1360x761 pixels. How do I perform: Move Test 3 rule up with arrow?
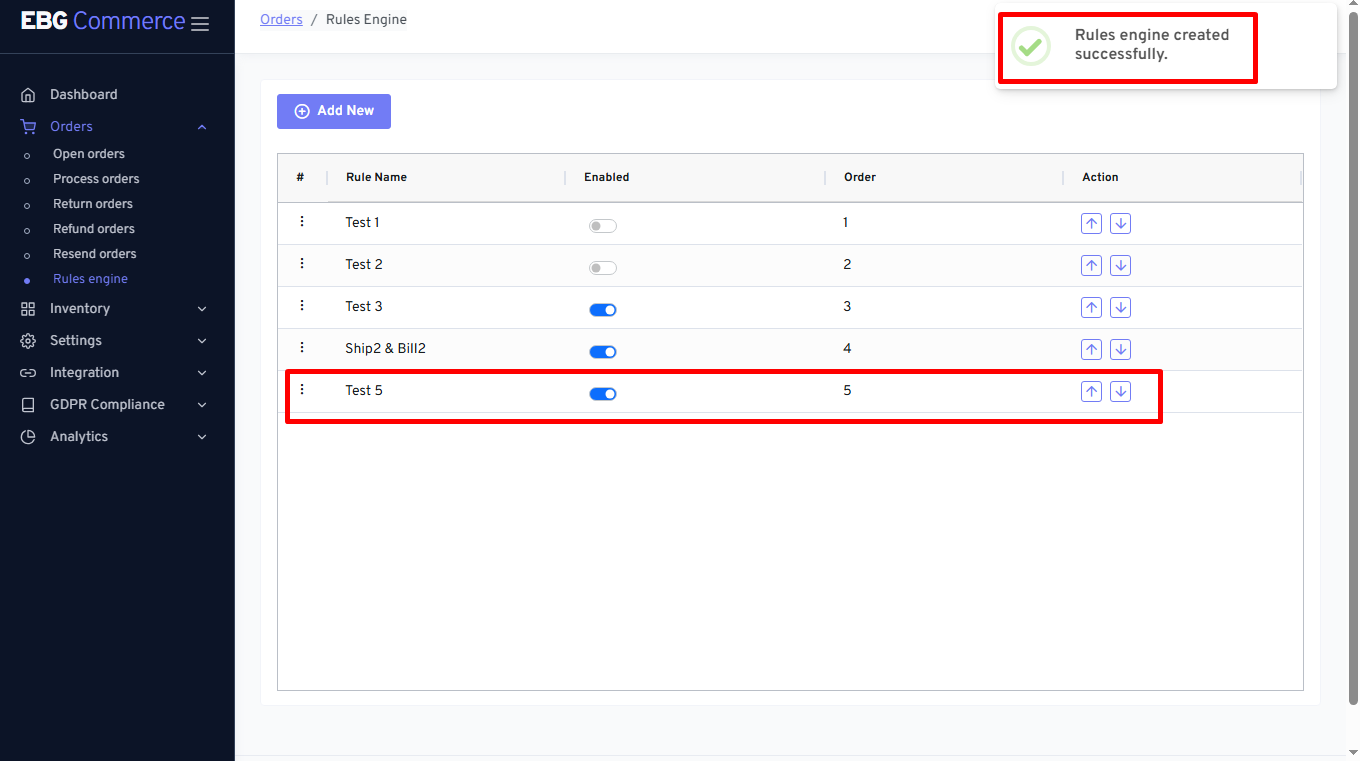(1091, 308)
